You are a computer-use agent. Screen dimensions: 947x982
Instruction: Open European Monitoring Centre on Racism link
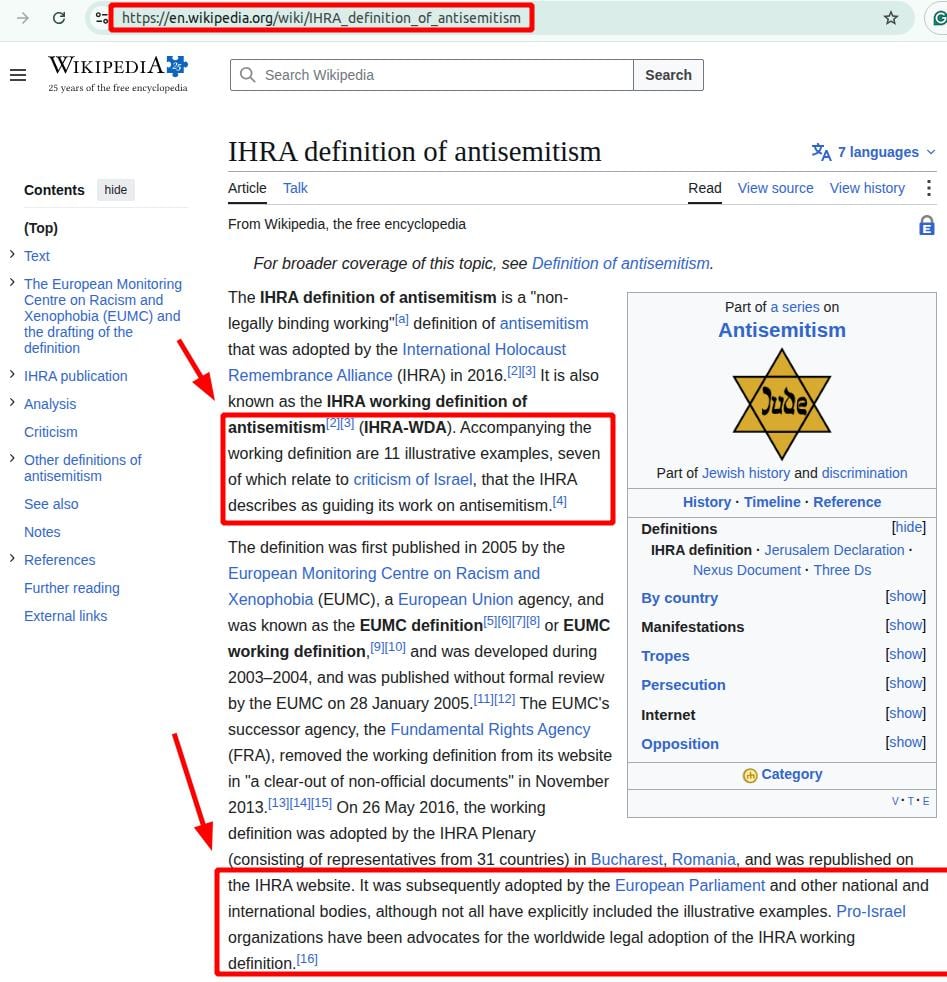(x=384, y=586)
